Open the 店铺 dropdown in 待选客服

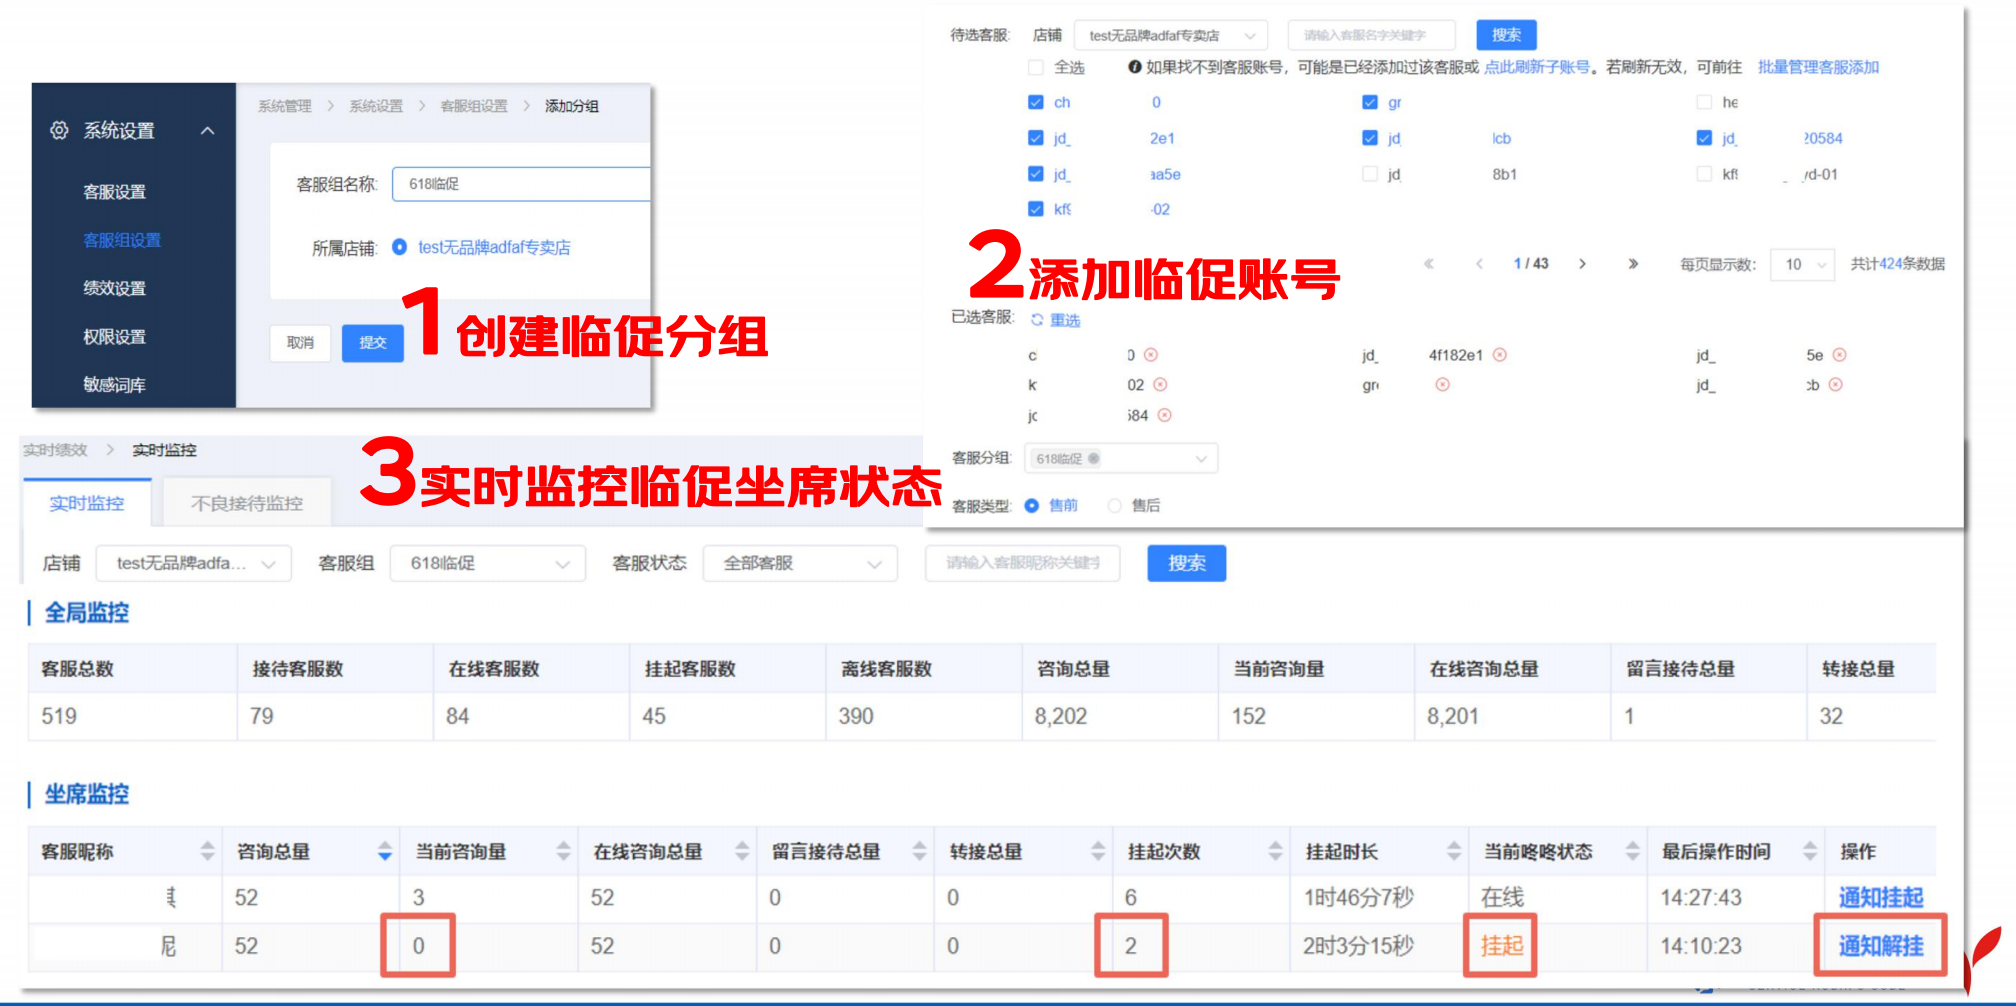(1171, 35)
